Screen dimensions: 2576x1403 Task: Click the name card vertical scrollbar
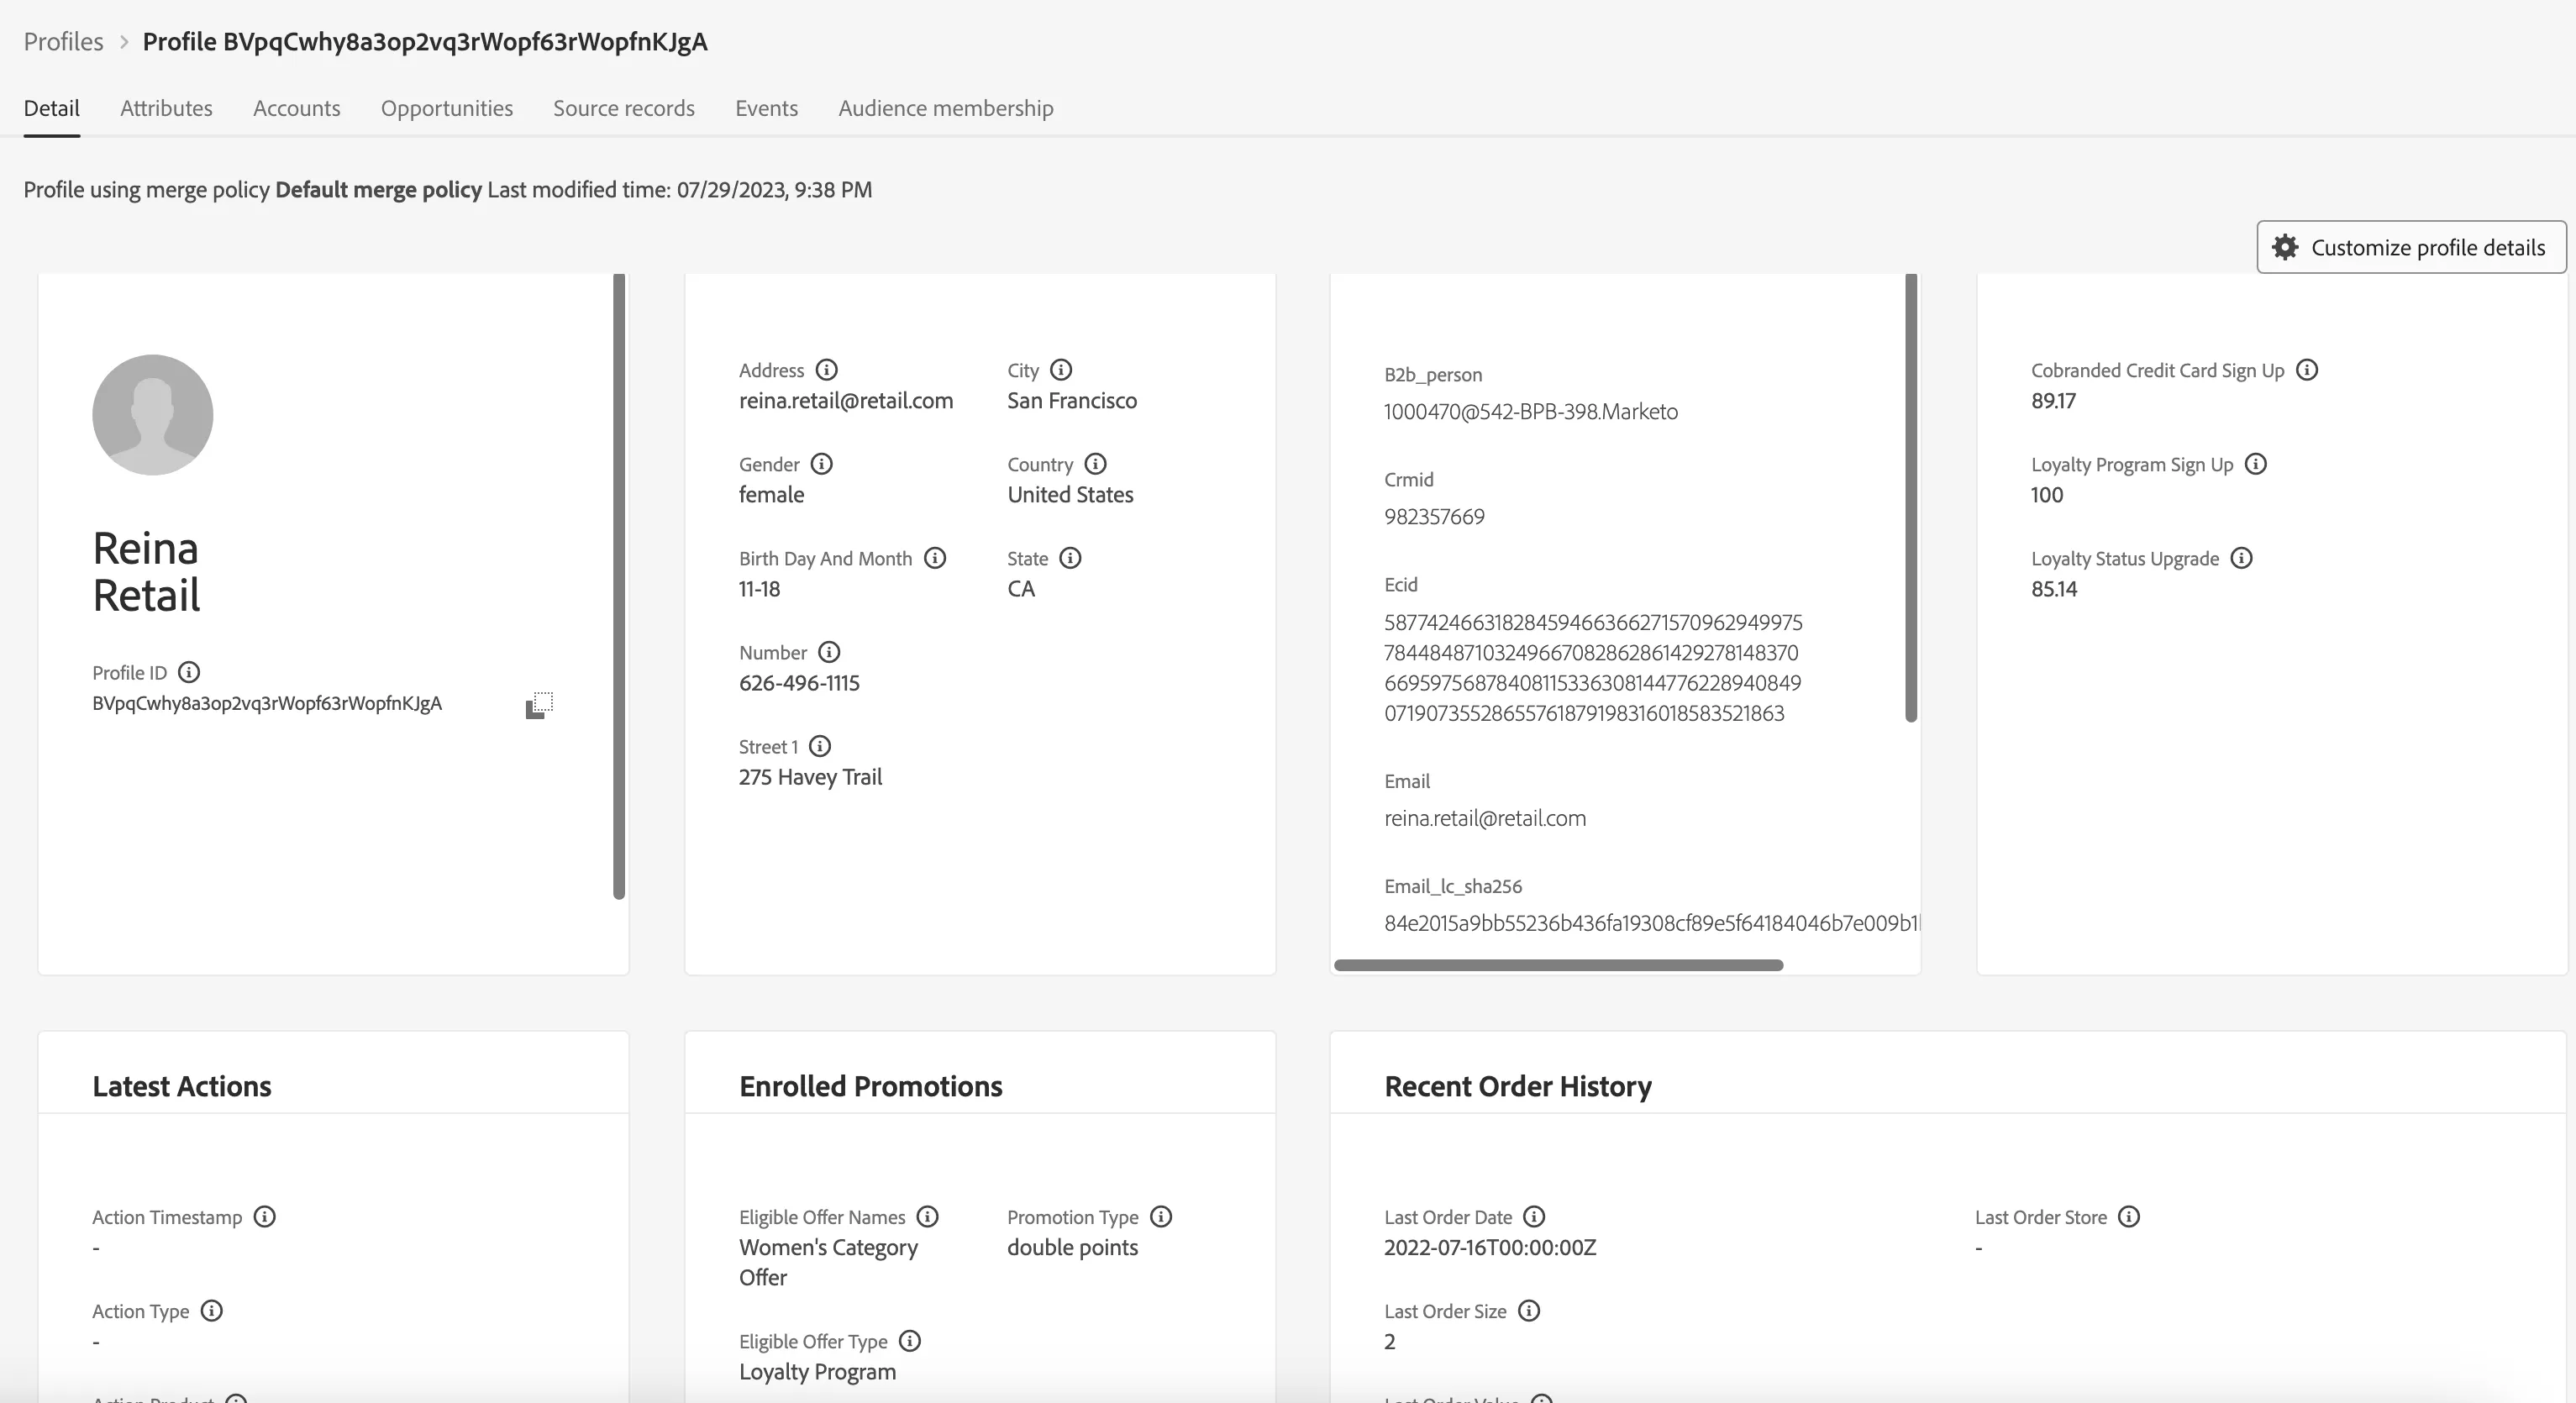618,586
